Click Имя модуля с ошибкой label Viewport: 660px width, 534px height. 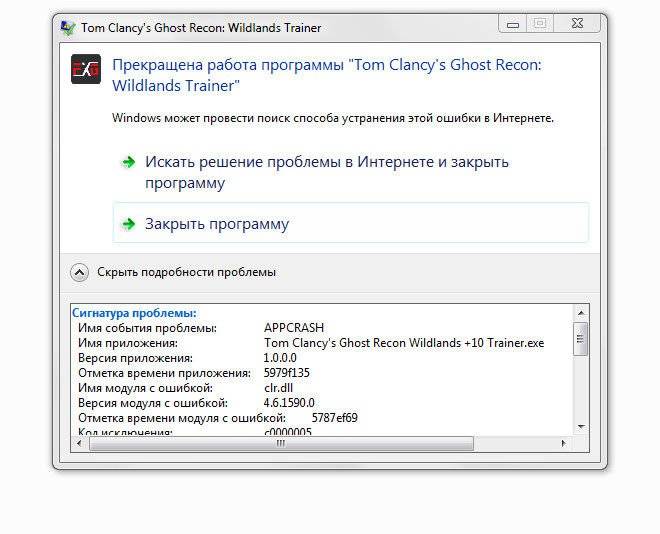pyautogui.click(x=146, y=388)
